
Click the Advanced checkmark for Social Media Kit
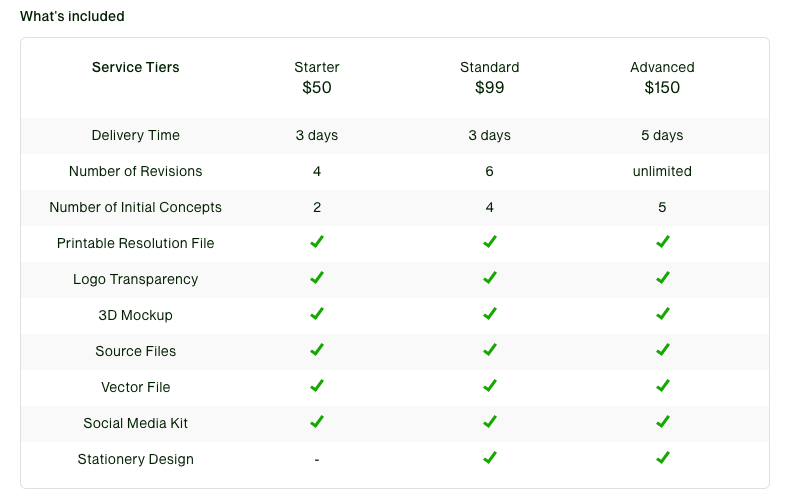[x=662, y=422]
